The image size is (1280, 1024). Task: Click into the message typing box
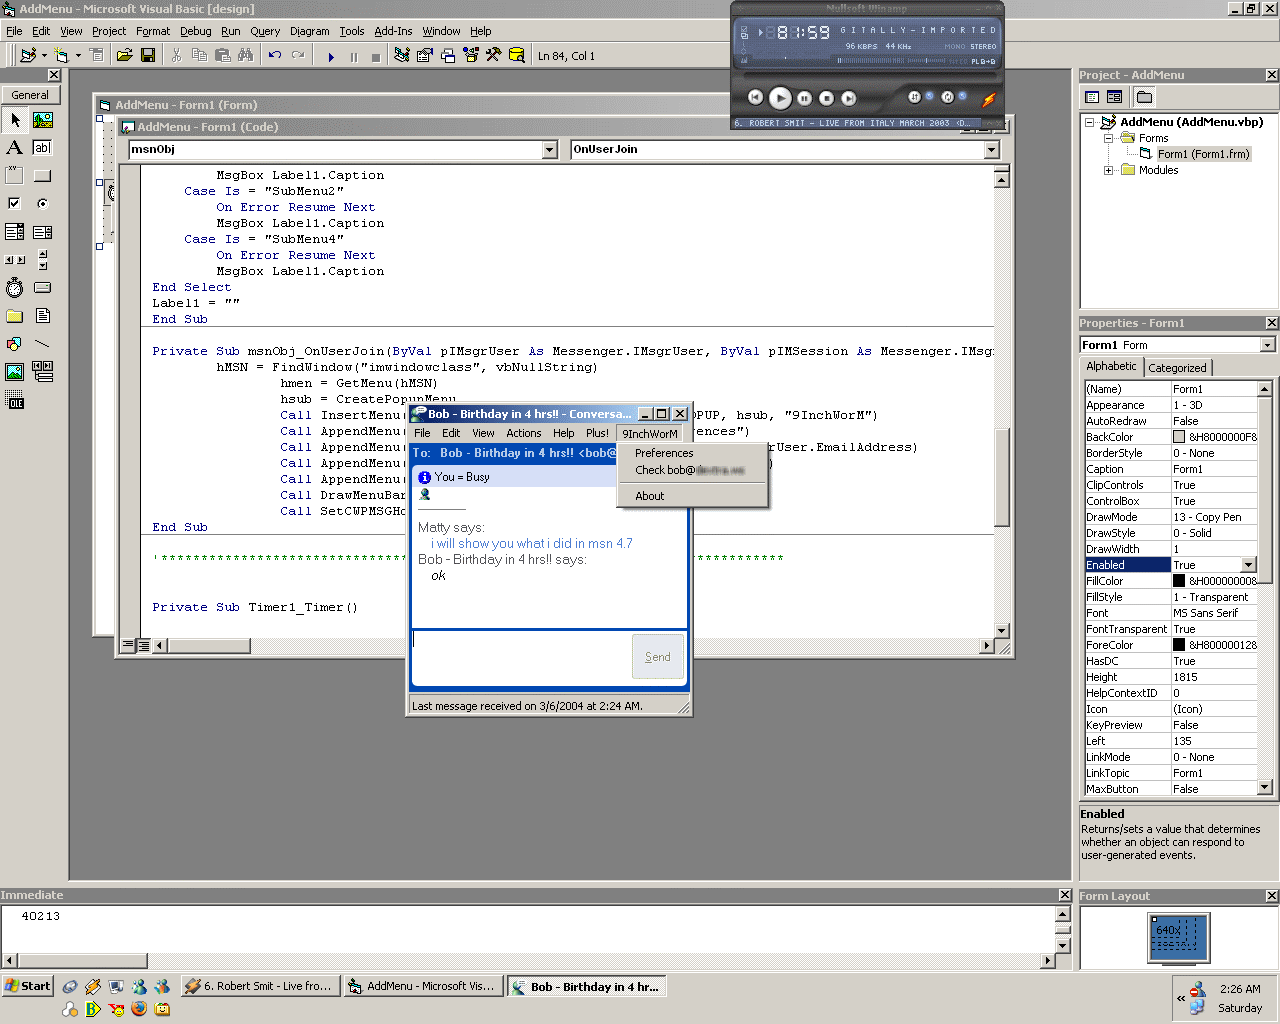point(520,656)
